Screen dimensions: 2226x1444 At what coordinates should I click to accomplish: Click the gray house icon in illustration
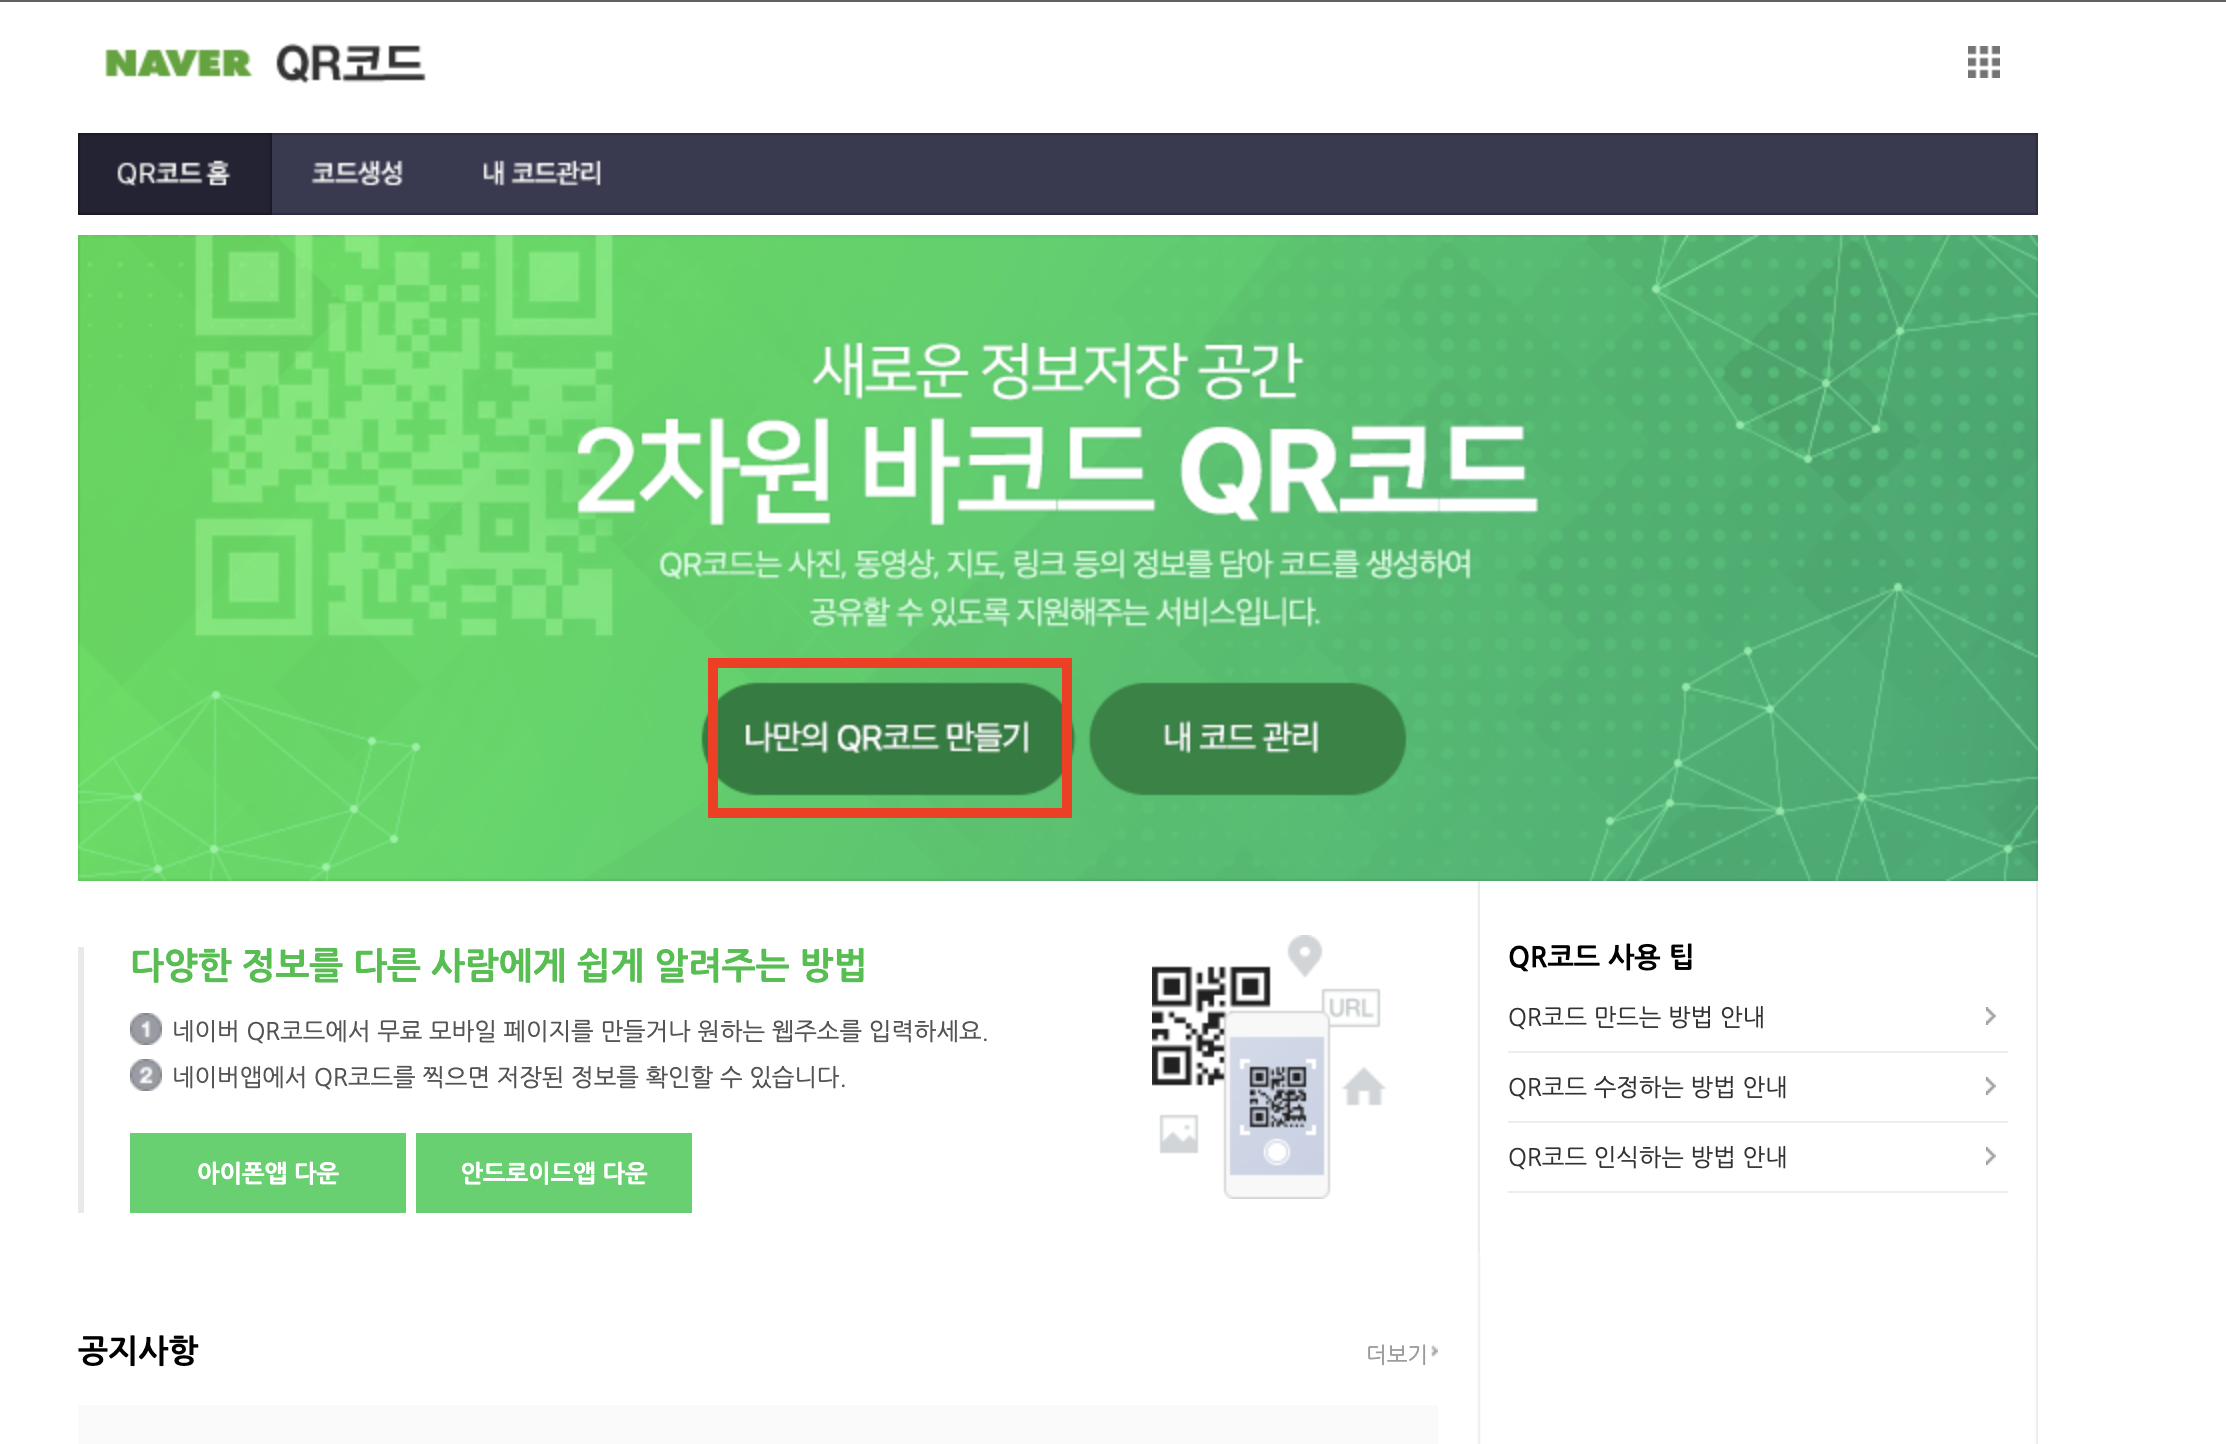1363,1087
